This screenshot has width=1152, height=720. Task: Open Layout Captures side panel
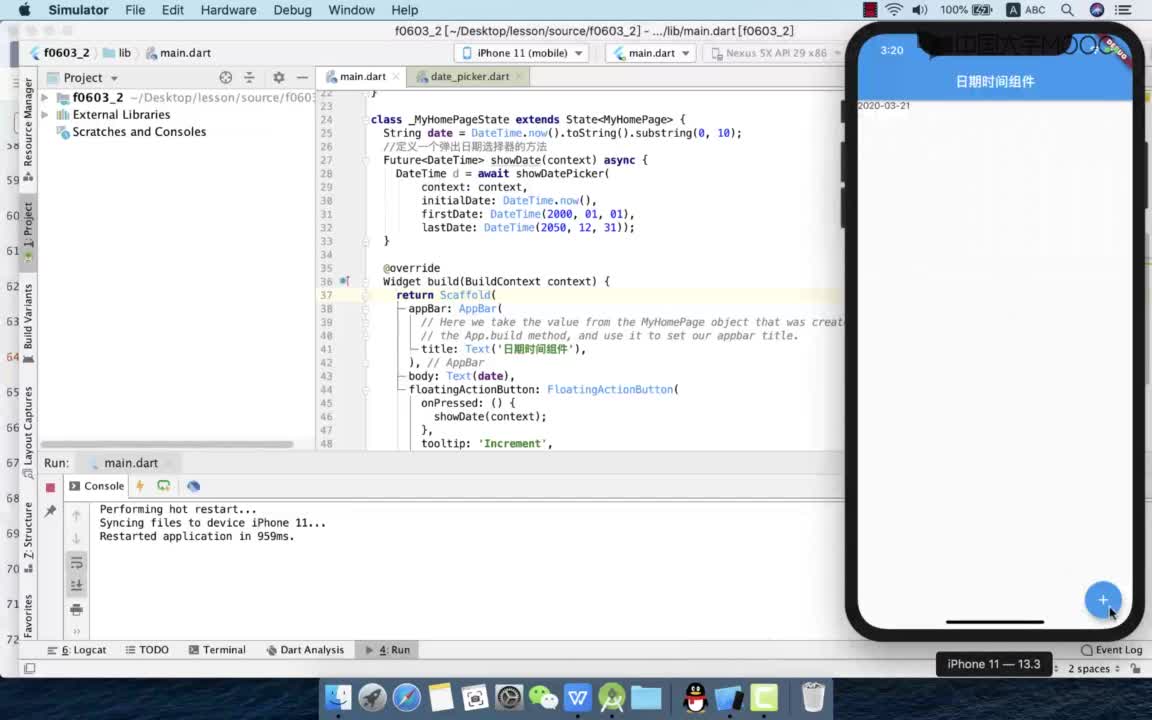[28, 432]
